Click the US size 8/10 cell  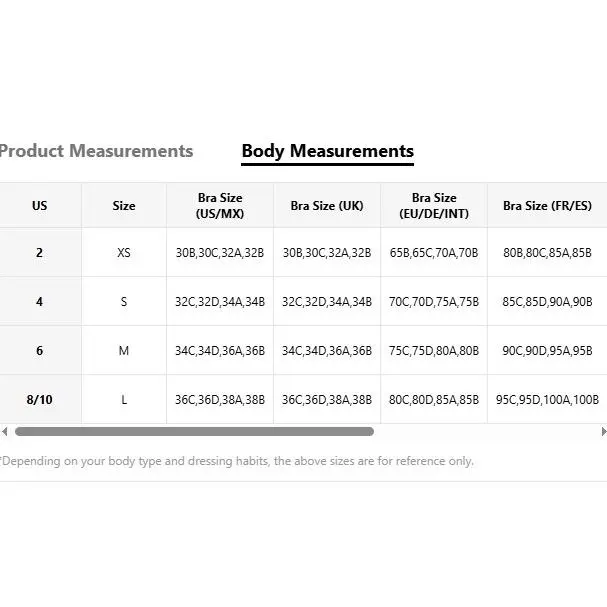[40, 400]
